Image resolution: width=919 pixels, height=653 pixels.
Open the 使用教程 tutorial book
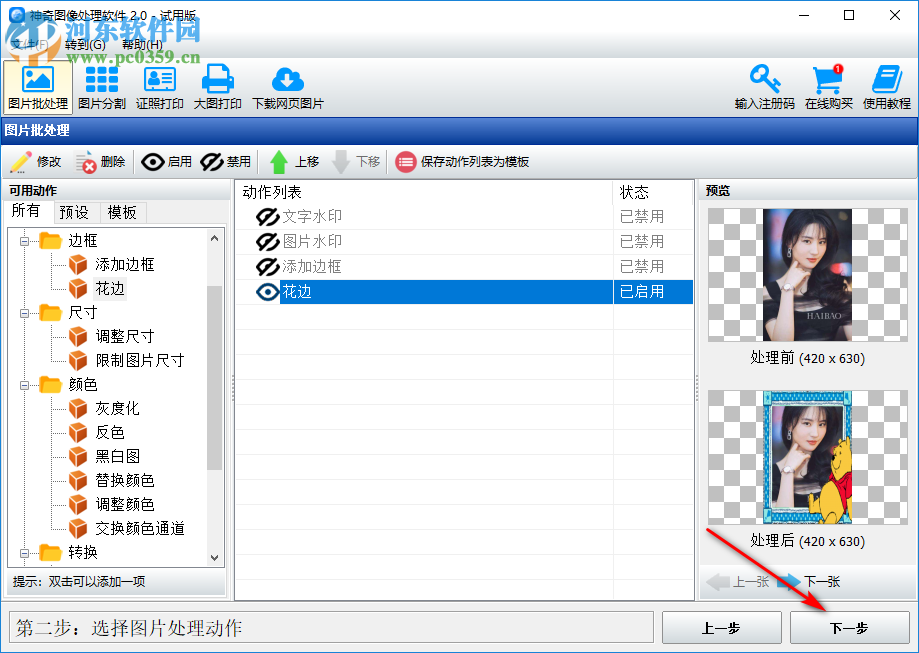(886, 87)
